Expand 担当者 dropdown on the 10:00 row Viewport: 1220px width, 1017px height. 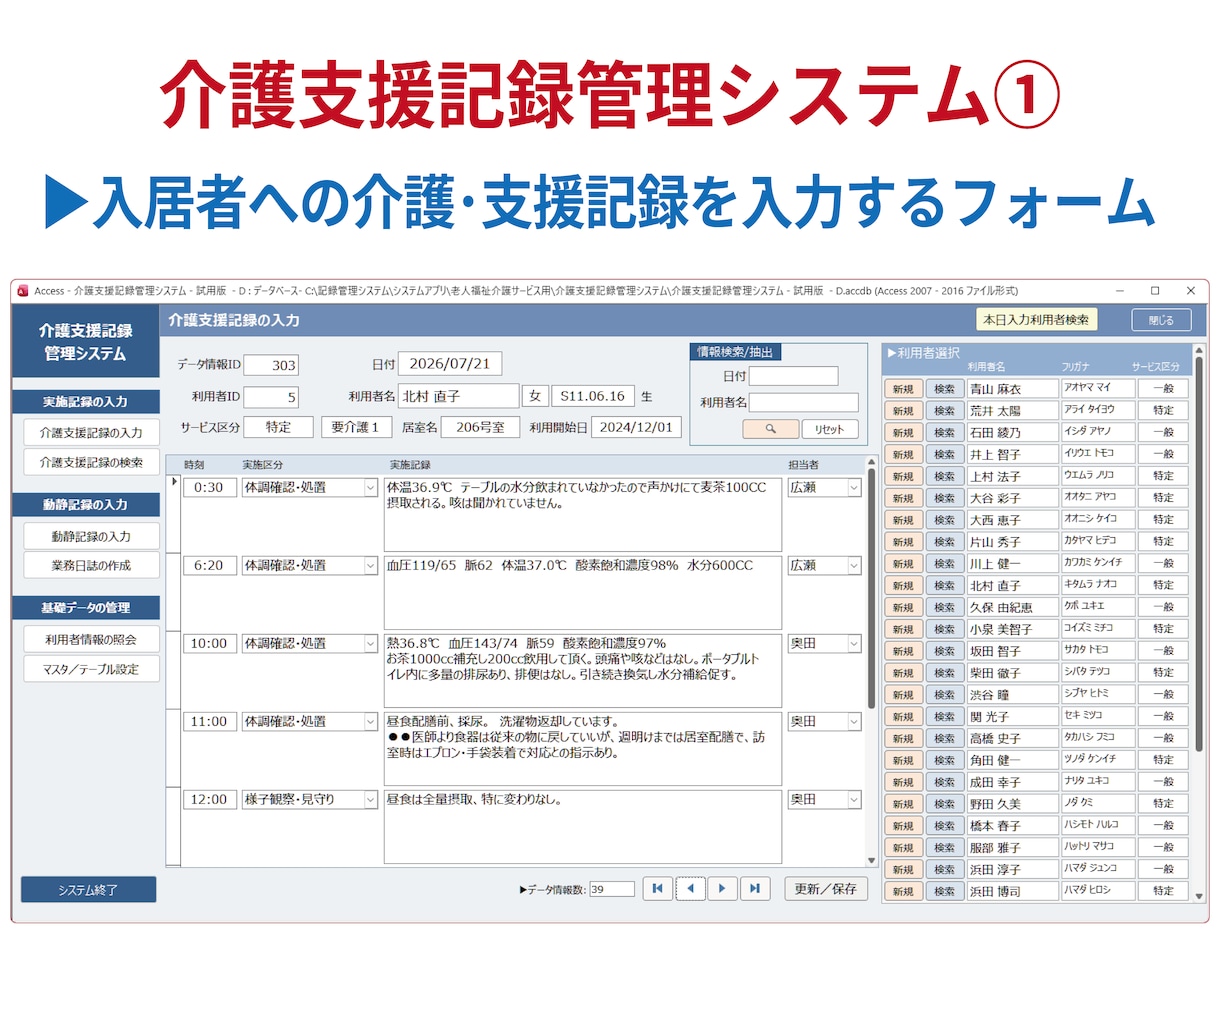[x=854, y=644]
